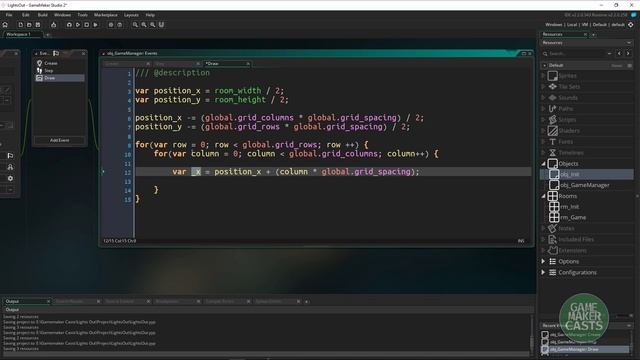The image size is (640, 360).
Task: Open the Edit menu
Action: [26, 15]
